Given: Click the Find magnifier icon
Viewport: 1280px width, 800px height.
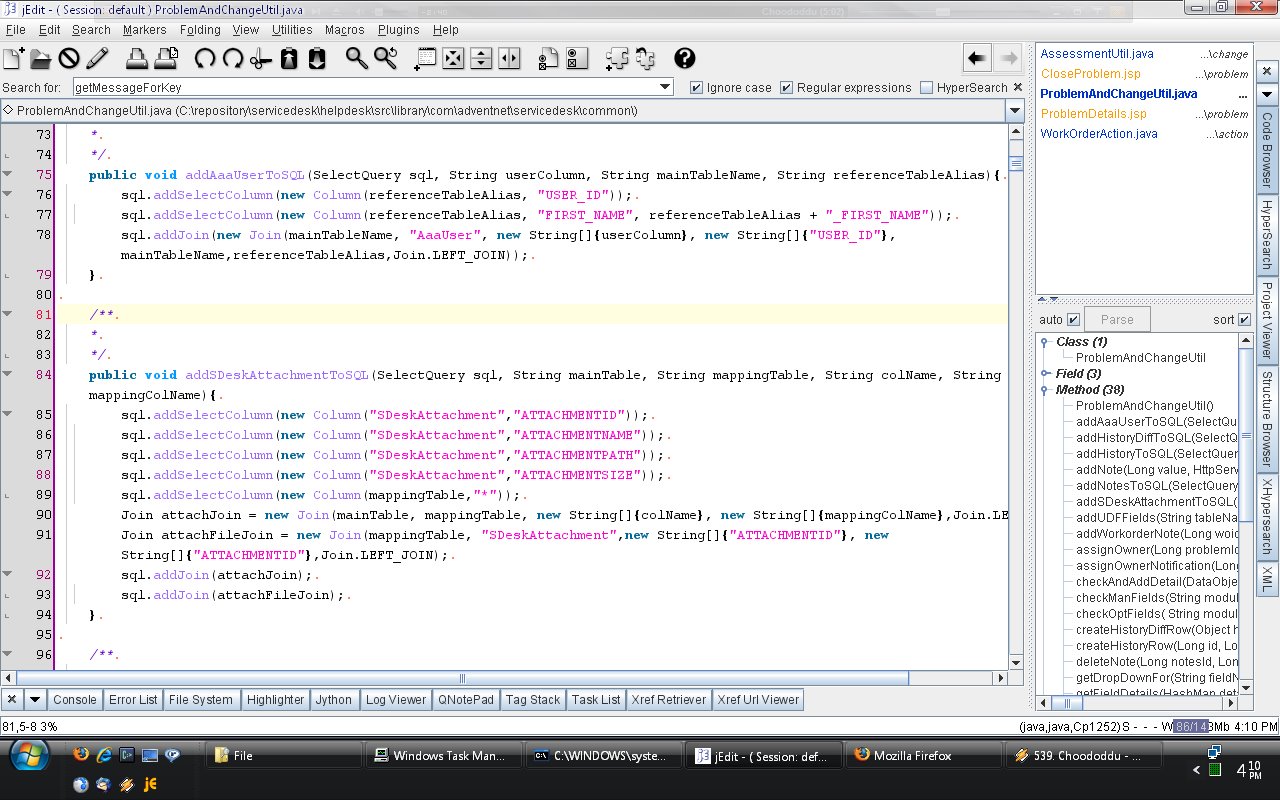Looking at the screenshot, I should pos(357,58).
